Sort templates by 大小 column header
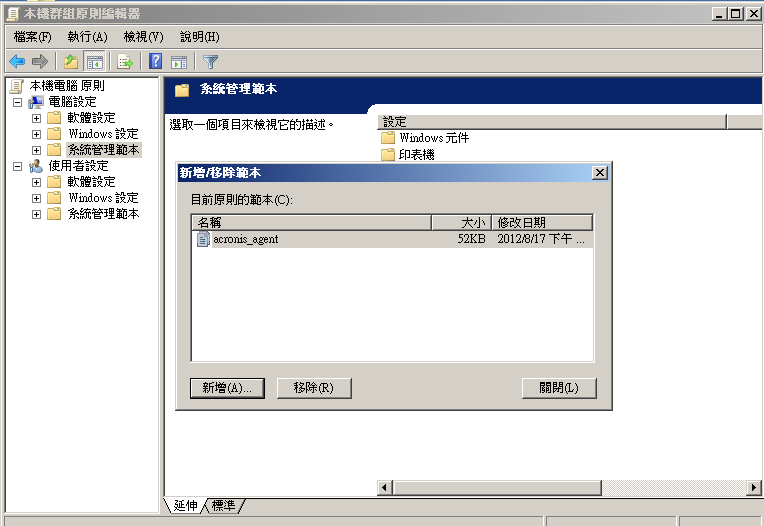The image size is (764, 526). coord(461,223)
